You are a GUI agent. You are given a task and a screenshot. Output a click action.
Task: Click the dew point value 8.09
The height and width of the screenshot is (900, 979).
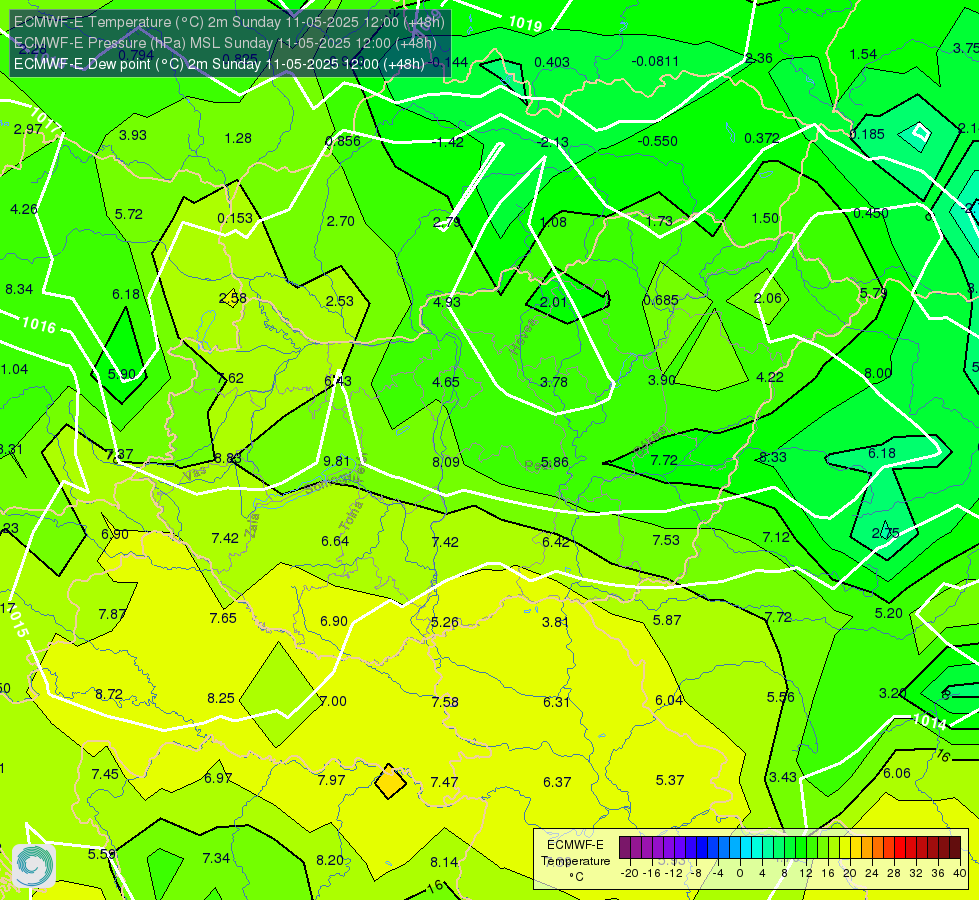pyautogui.click(x=446, y=462)
